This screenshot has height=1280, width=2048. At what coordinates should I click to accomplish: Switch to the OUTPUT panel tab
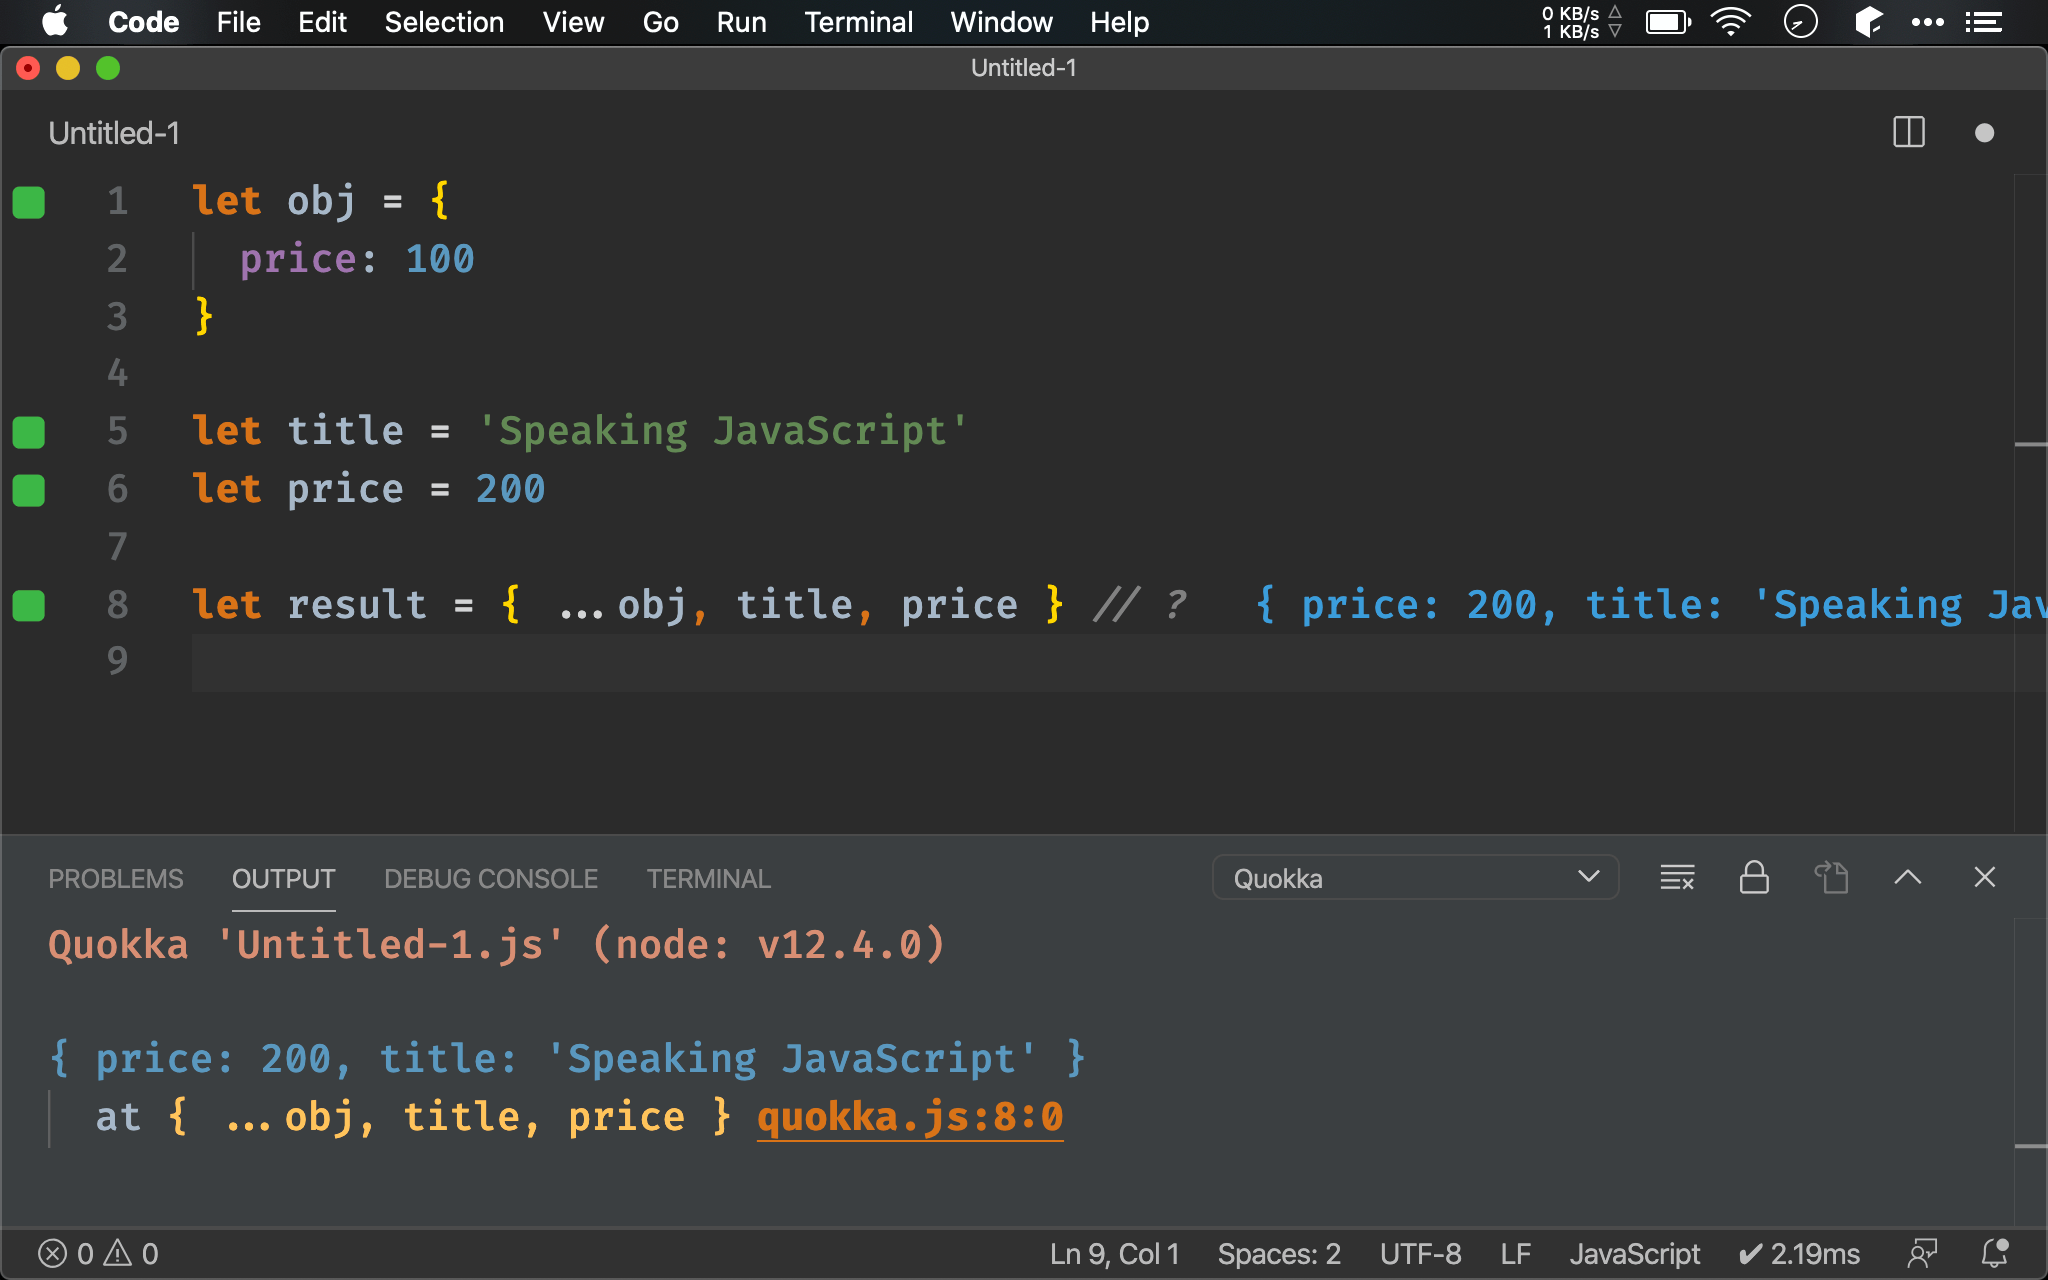[x=283, y=879]
